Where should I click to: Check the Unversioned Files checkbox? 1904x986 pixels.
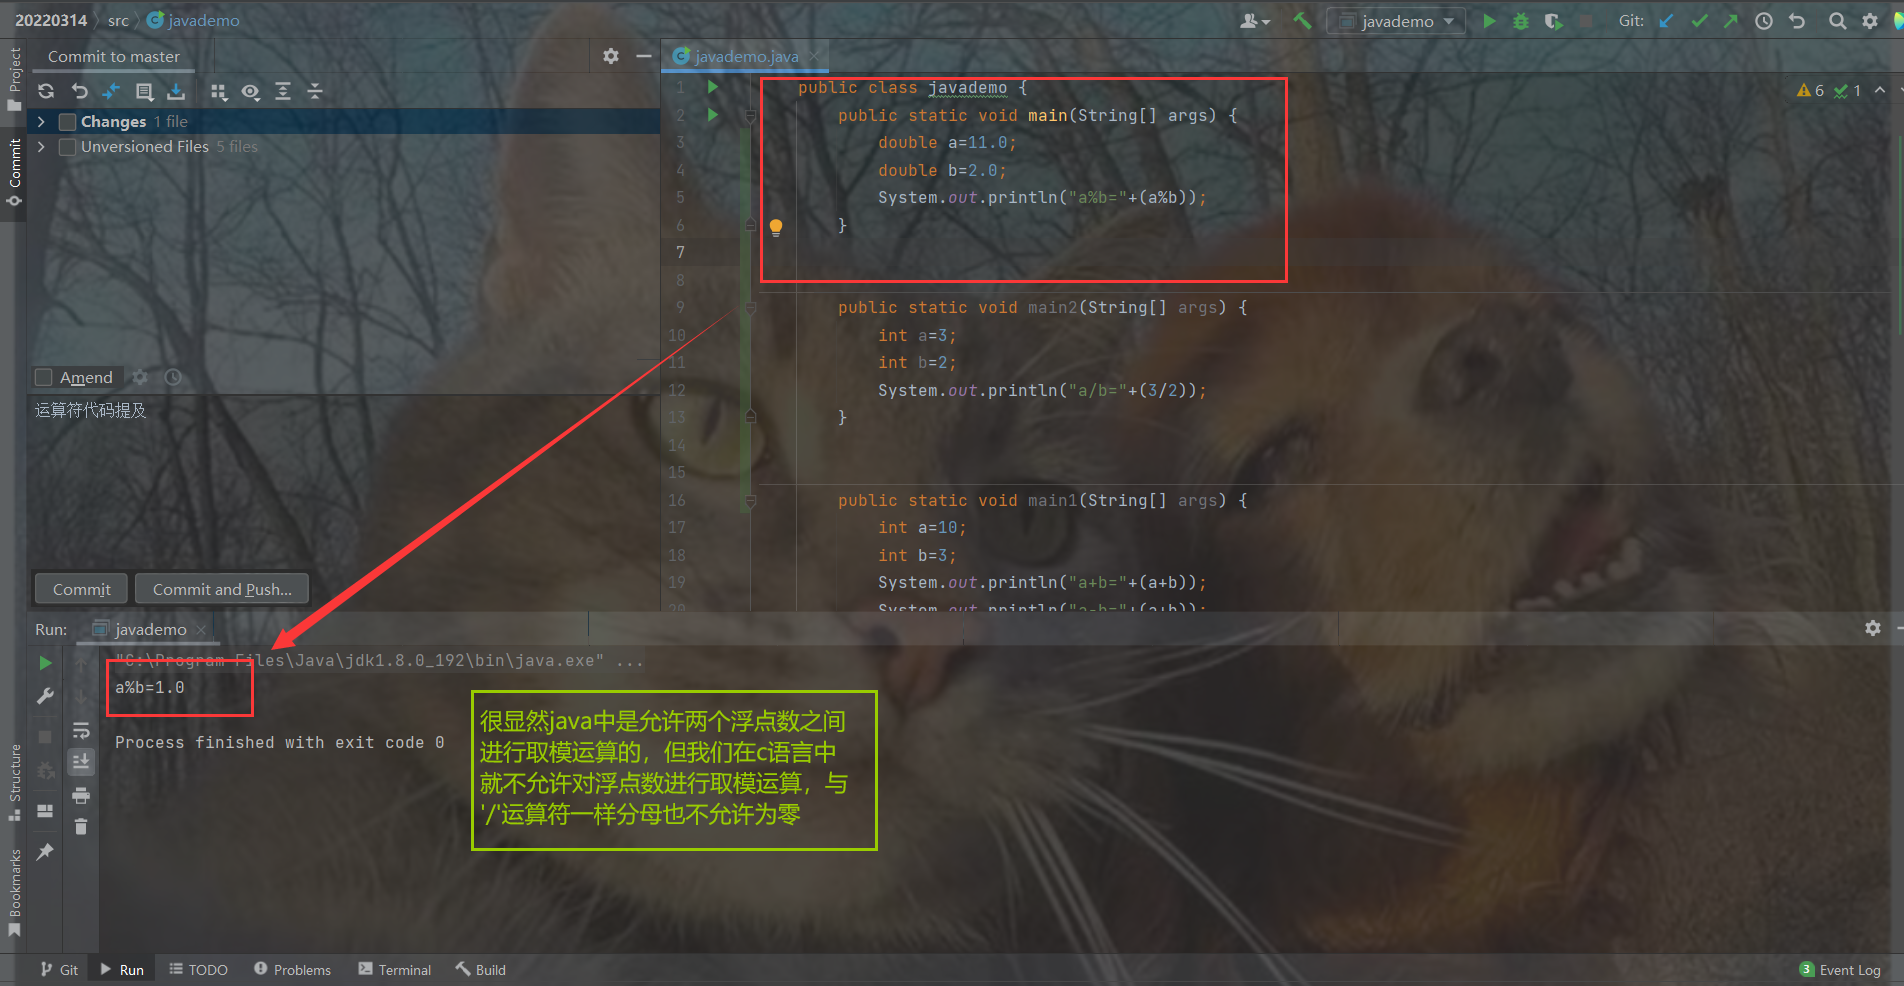click(68, 147)
